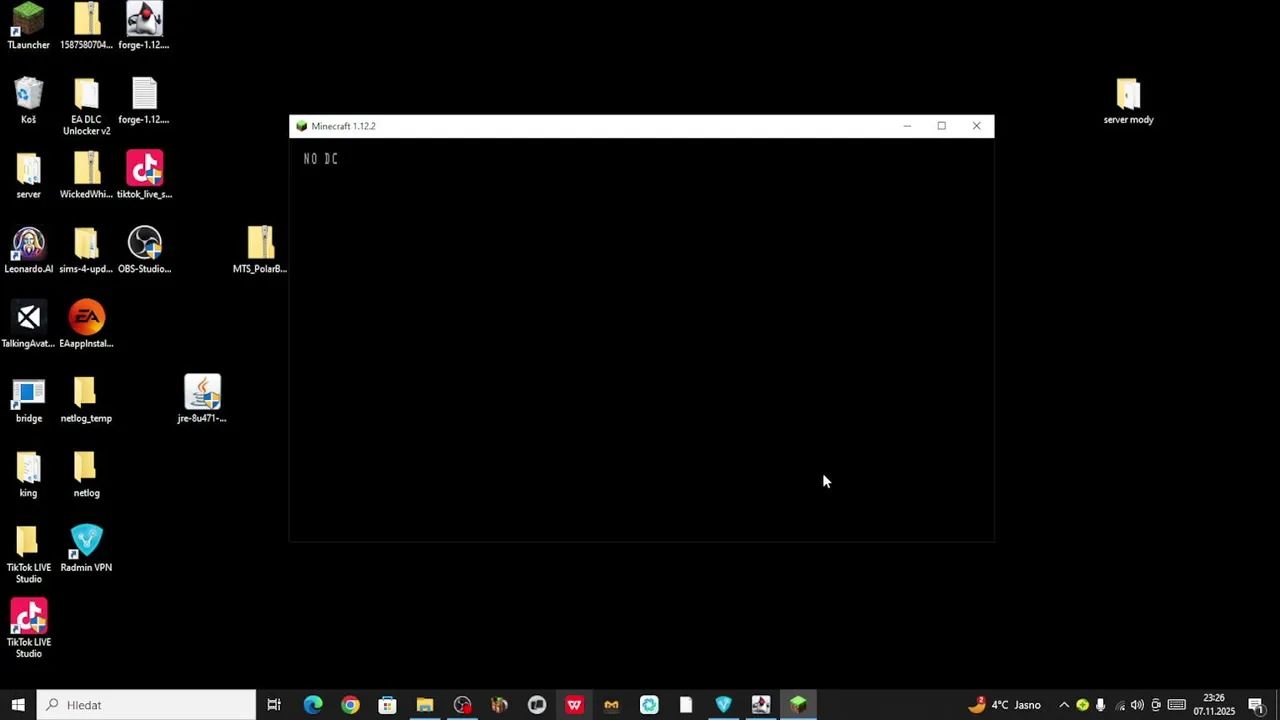1280x720 pixels.
Task: Click the "NO DC" text in Minecraft
Action: 321,159
